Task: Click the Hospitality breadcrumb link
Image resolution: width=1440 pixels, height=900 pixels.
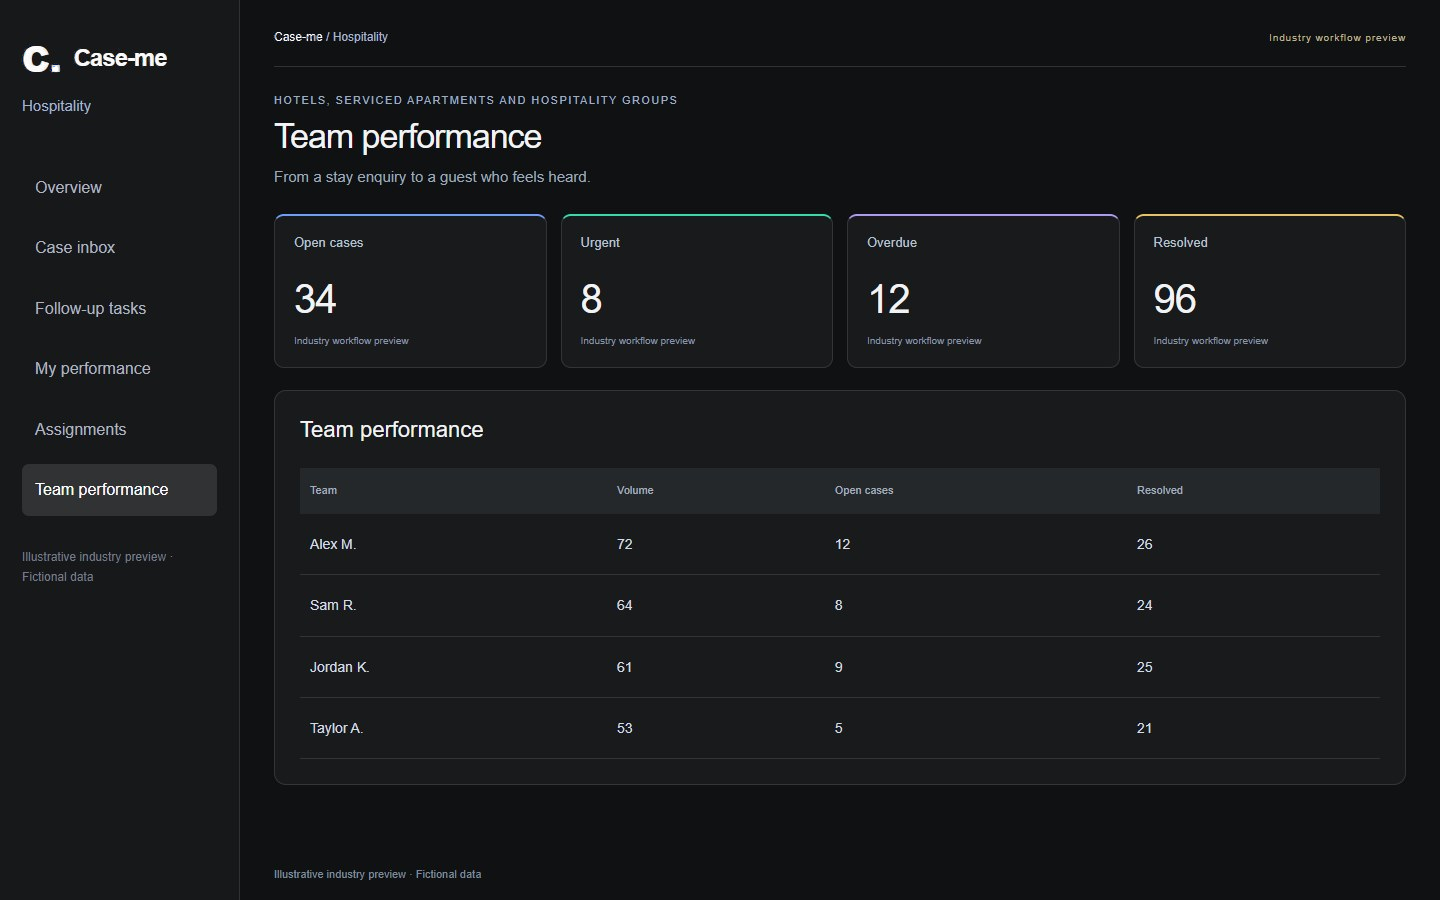Action: [x=360, y=37]
